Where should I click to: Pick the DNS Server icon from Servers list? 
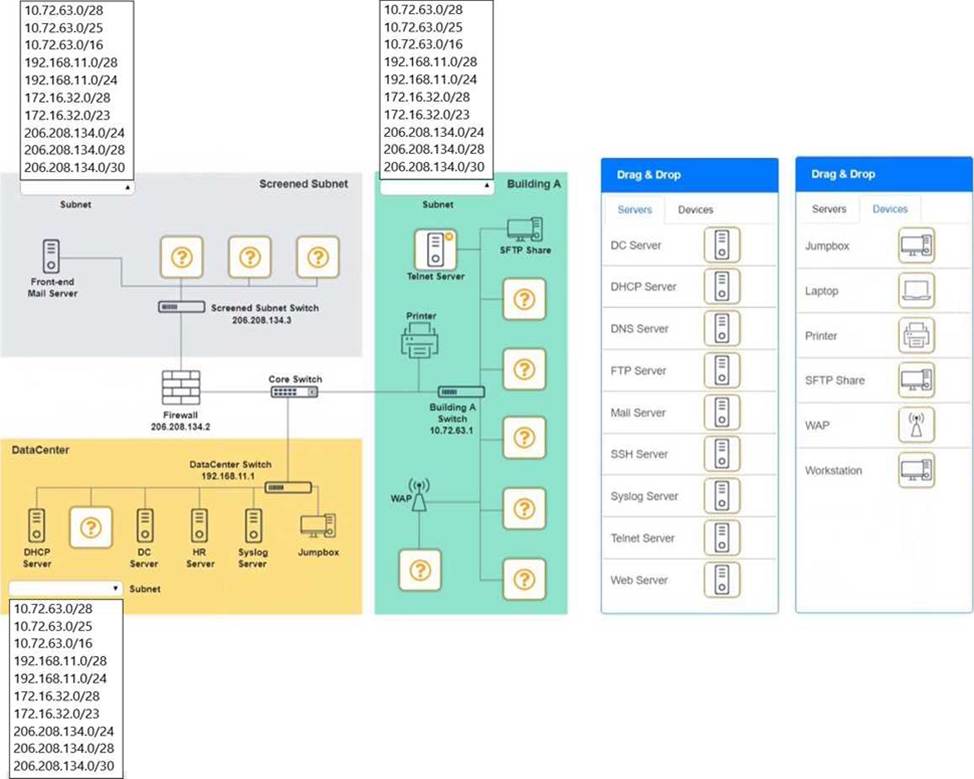pos(721,329)
